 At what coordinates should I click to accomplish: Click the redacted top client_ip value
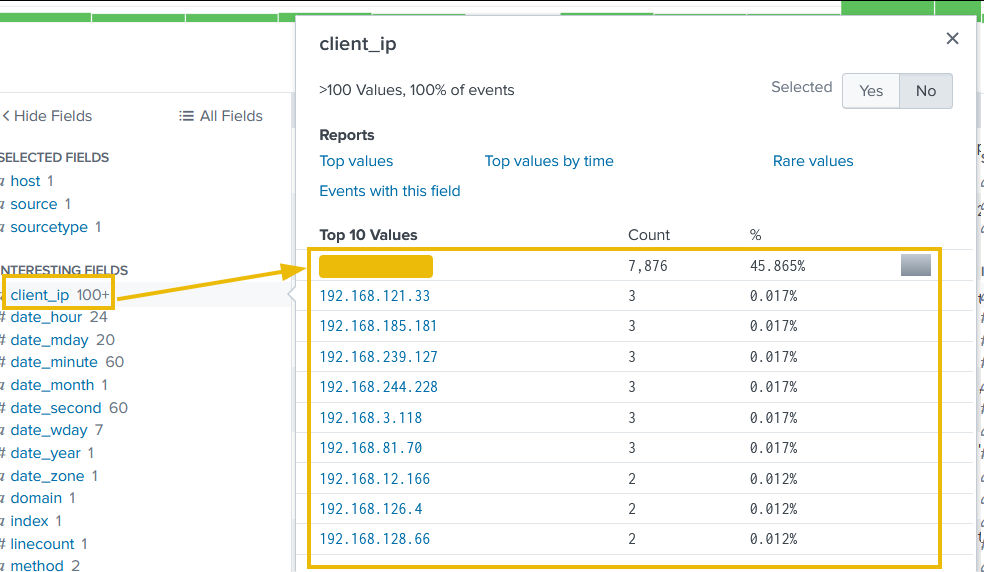[376, 266]
